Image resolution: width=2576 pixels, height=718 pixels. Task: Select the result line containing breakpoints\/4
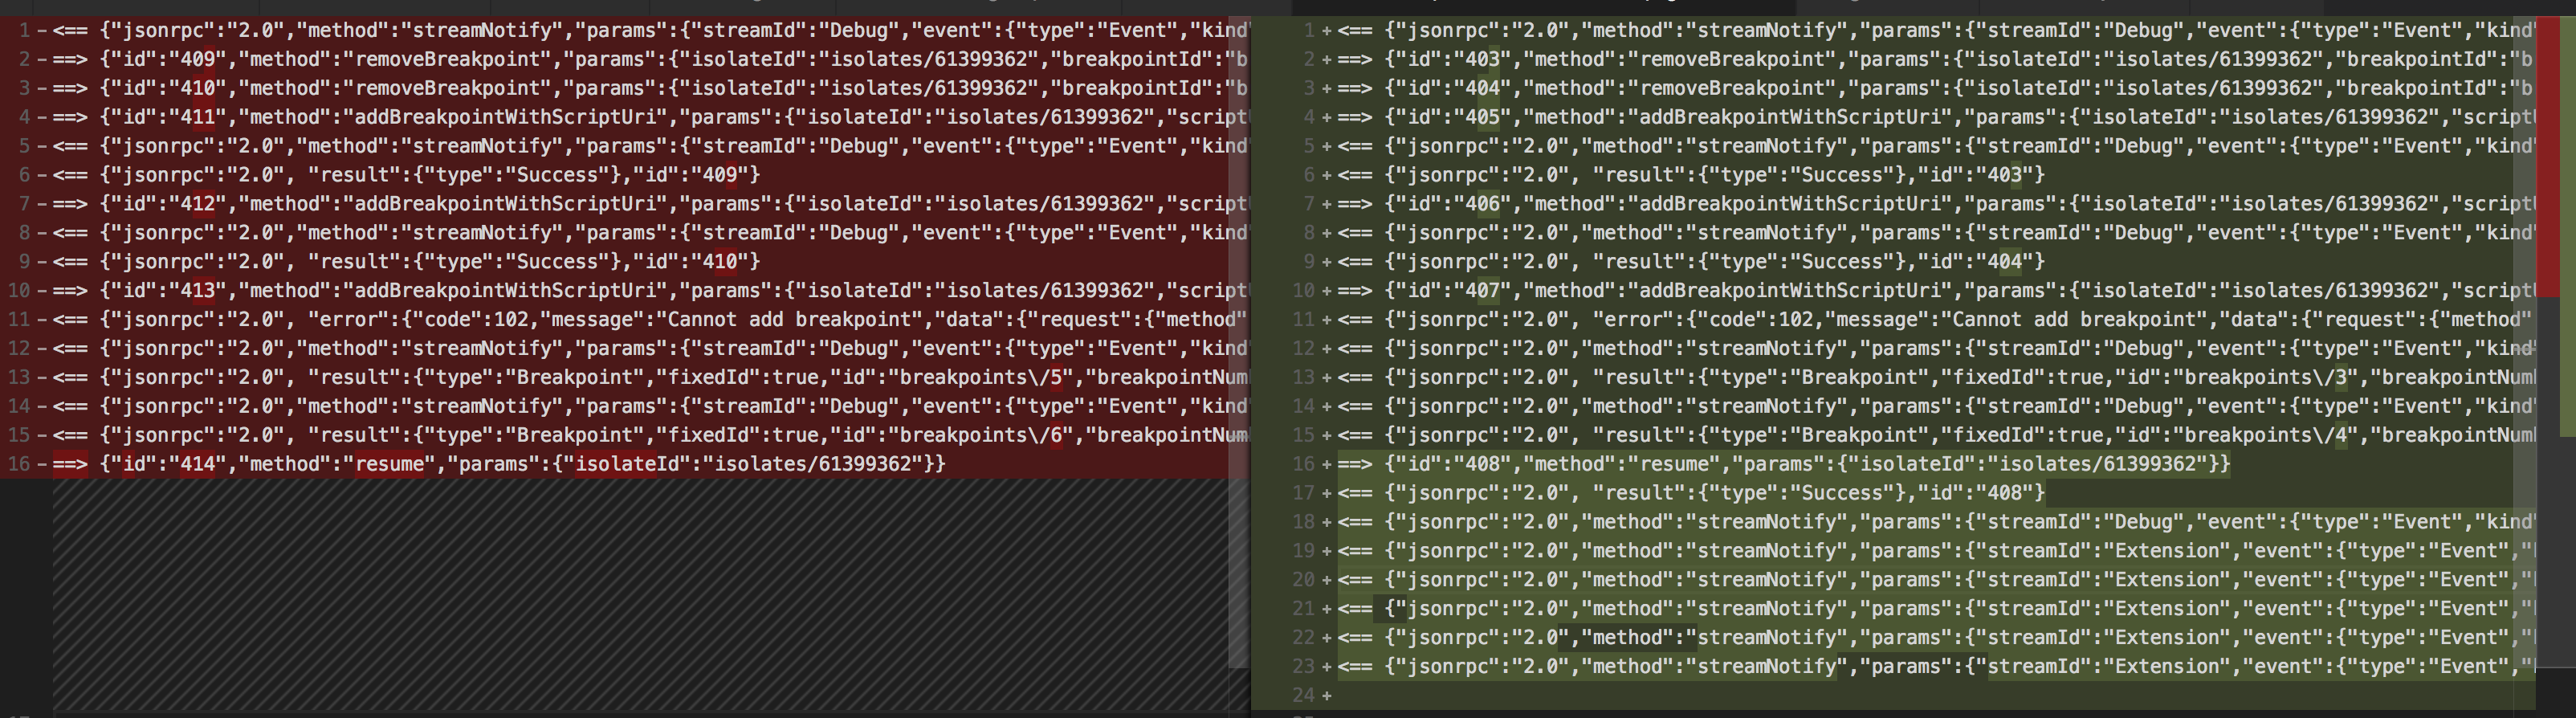pos(1936,436)
